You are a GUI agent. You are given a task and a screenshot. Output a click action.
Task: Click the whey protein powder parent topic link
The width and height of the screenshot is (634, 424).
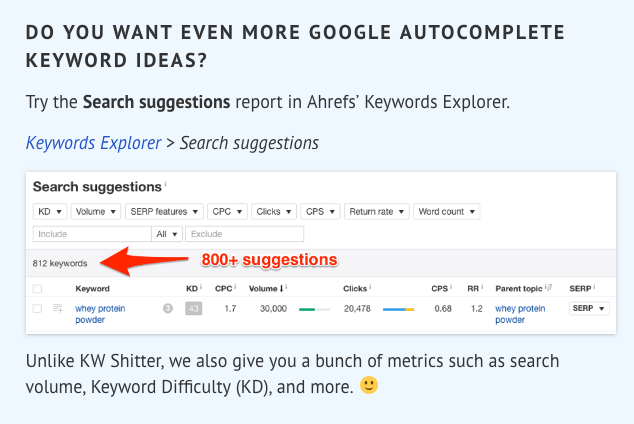(x=520, y=314)
